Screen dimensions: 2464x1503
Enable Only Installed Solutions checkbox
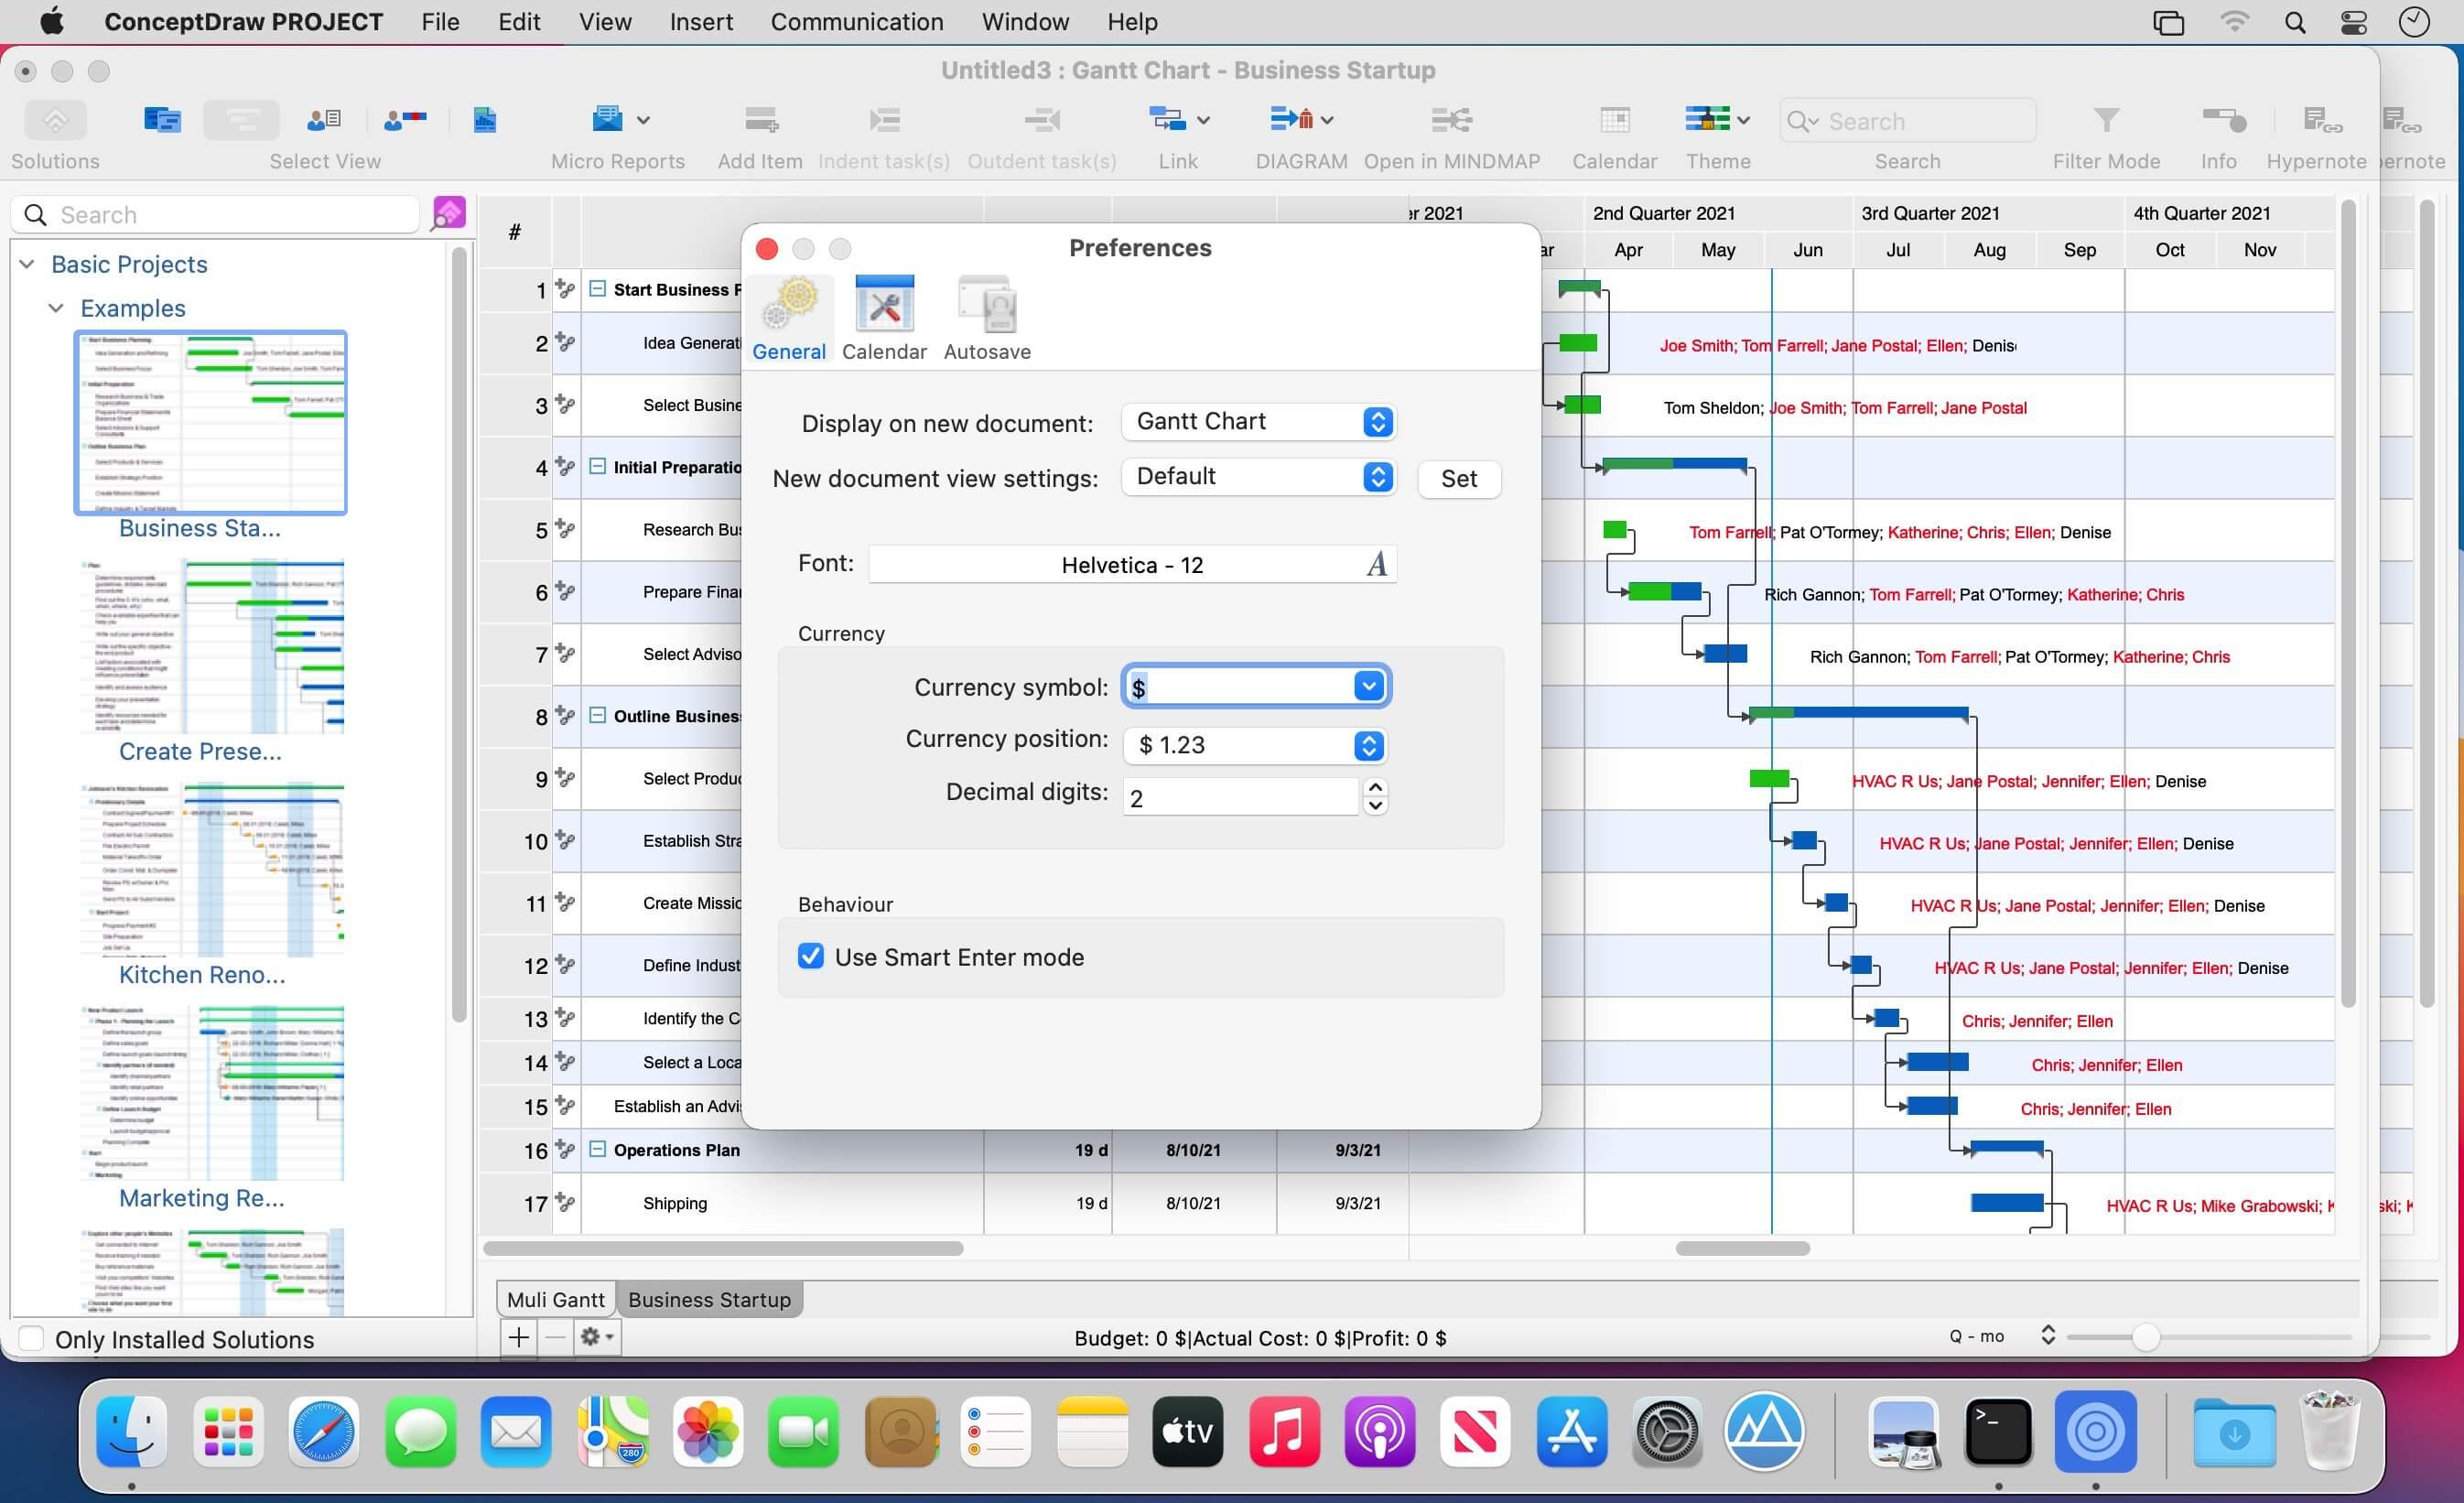pos(31,1339)
